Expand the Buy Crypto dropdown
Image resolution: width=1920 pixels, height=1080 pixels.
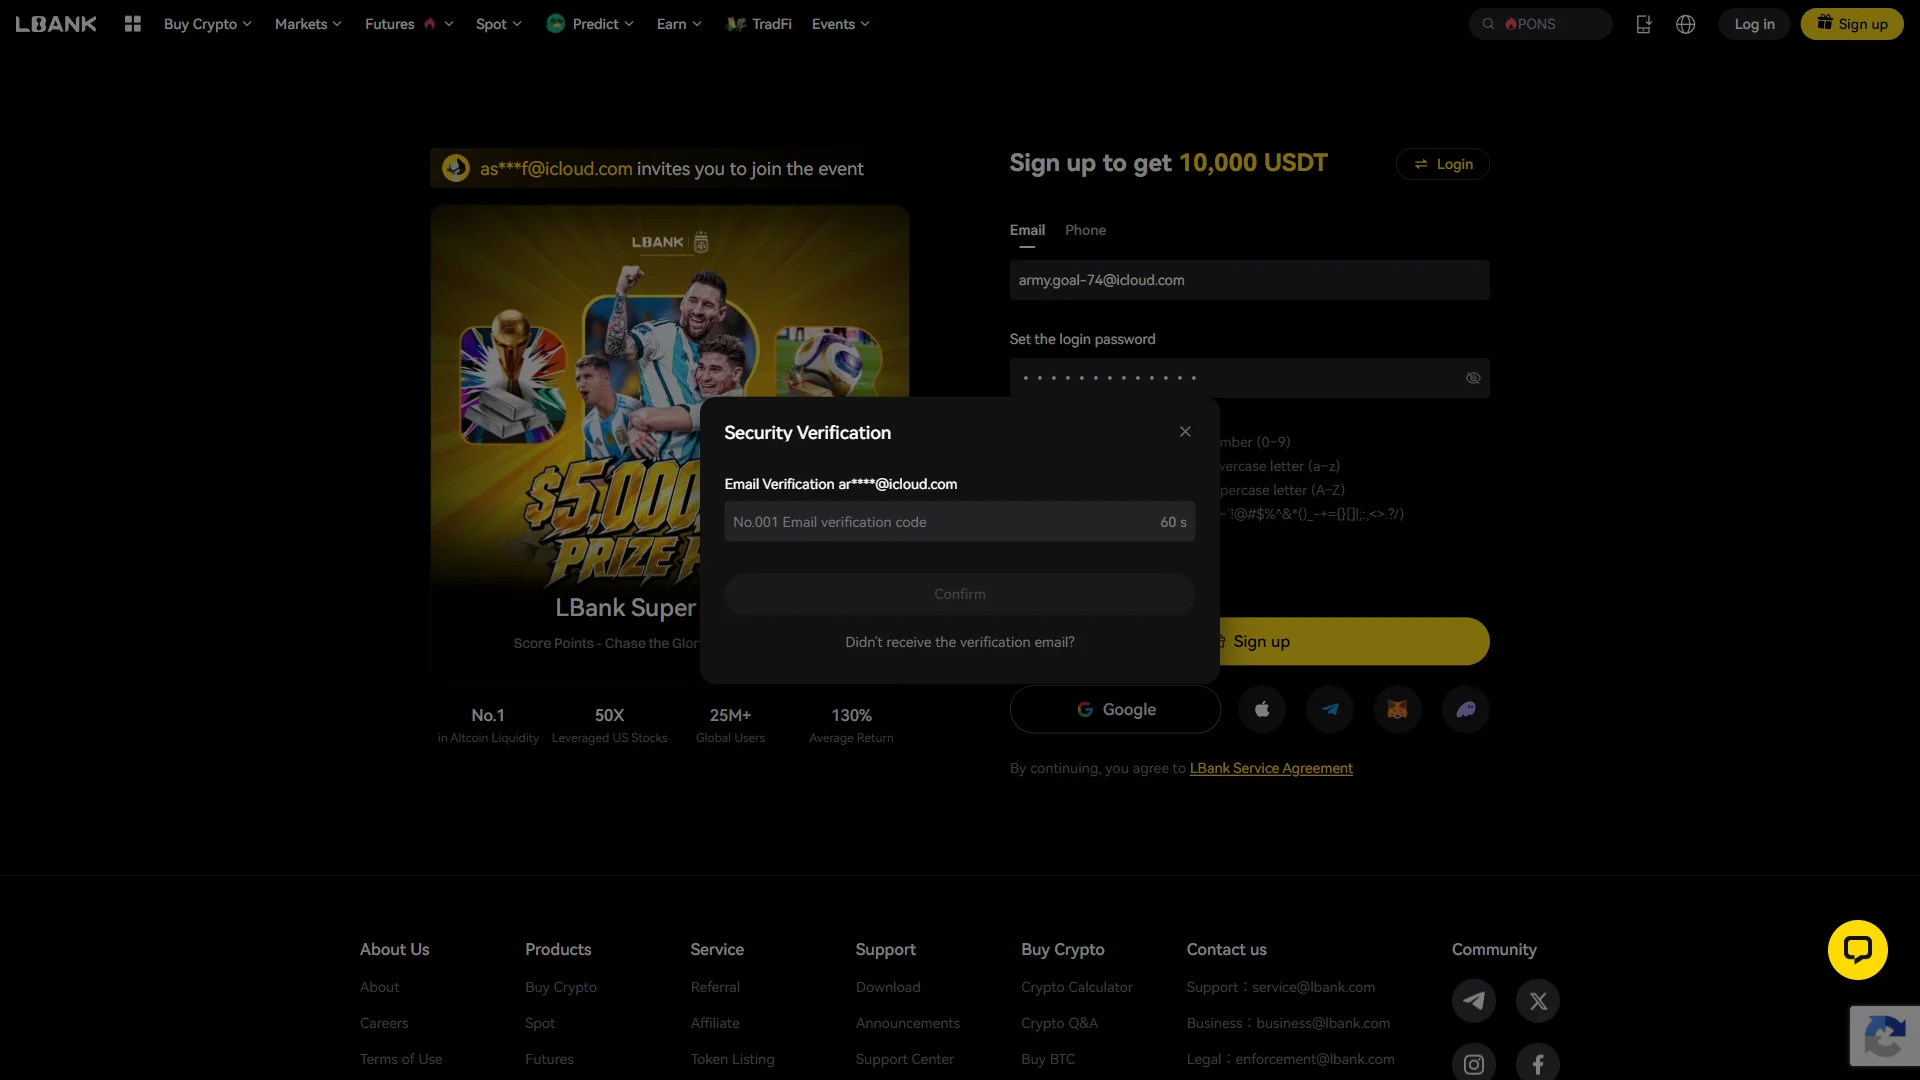(208, 24)
